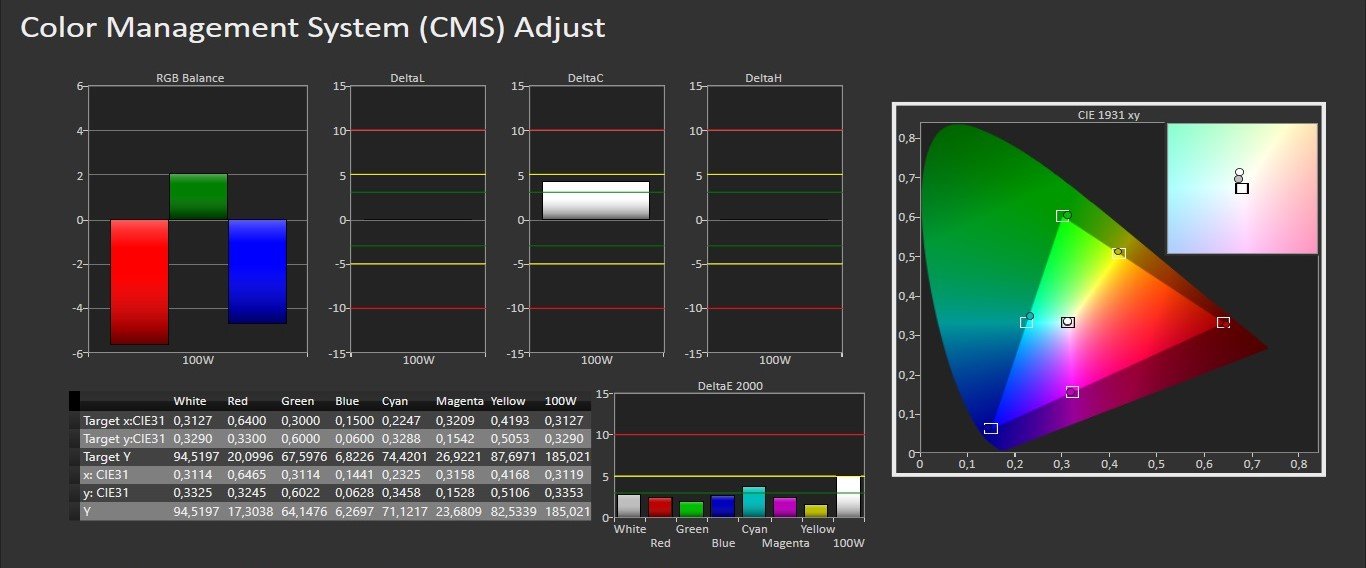Image resolution: width=1366 pixels, height=568 pixels.
Task: Select the cyan bar in DeltaE 2000
Action: point(753,502)
